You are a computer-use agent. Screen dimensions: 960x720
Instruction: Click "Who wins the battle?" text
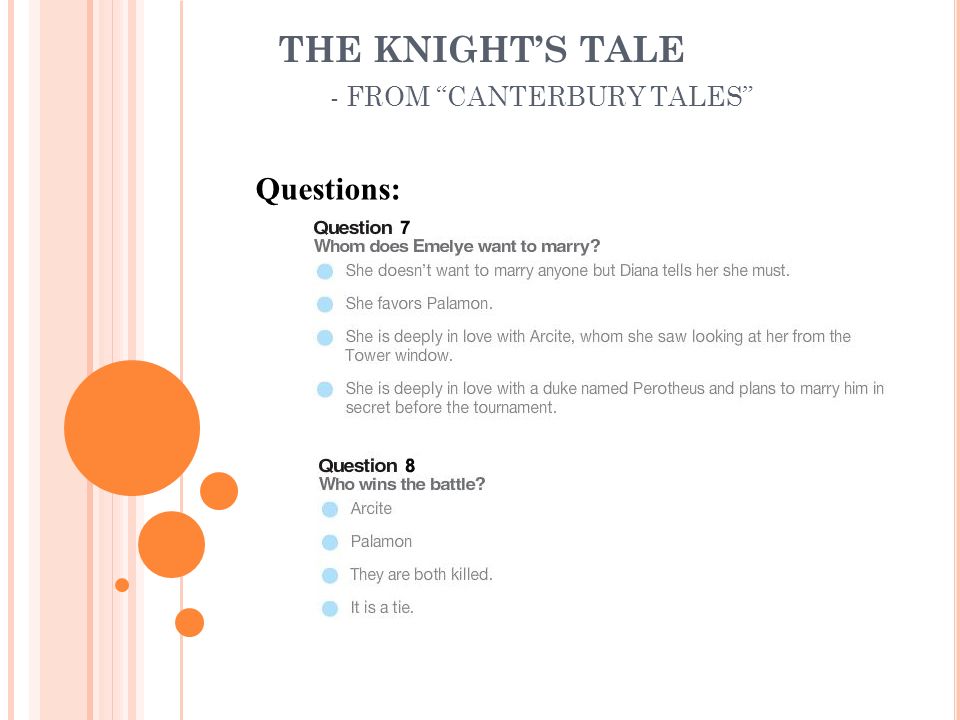pos(402,484)
